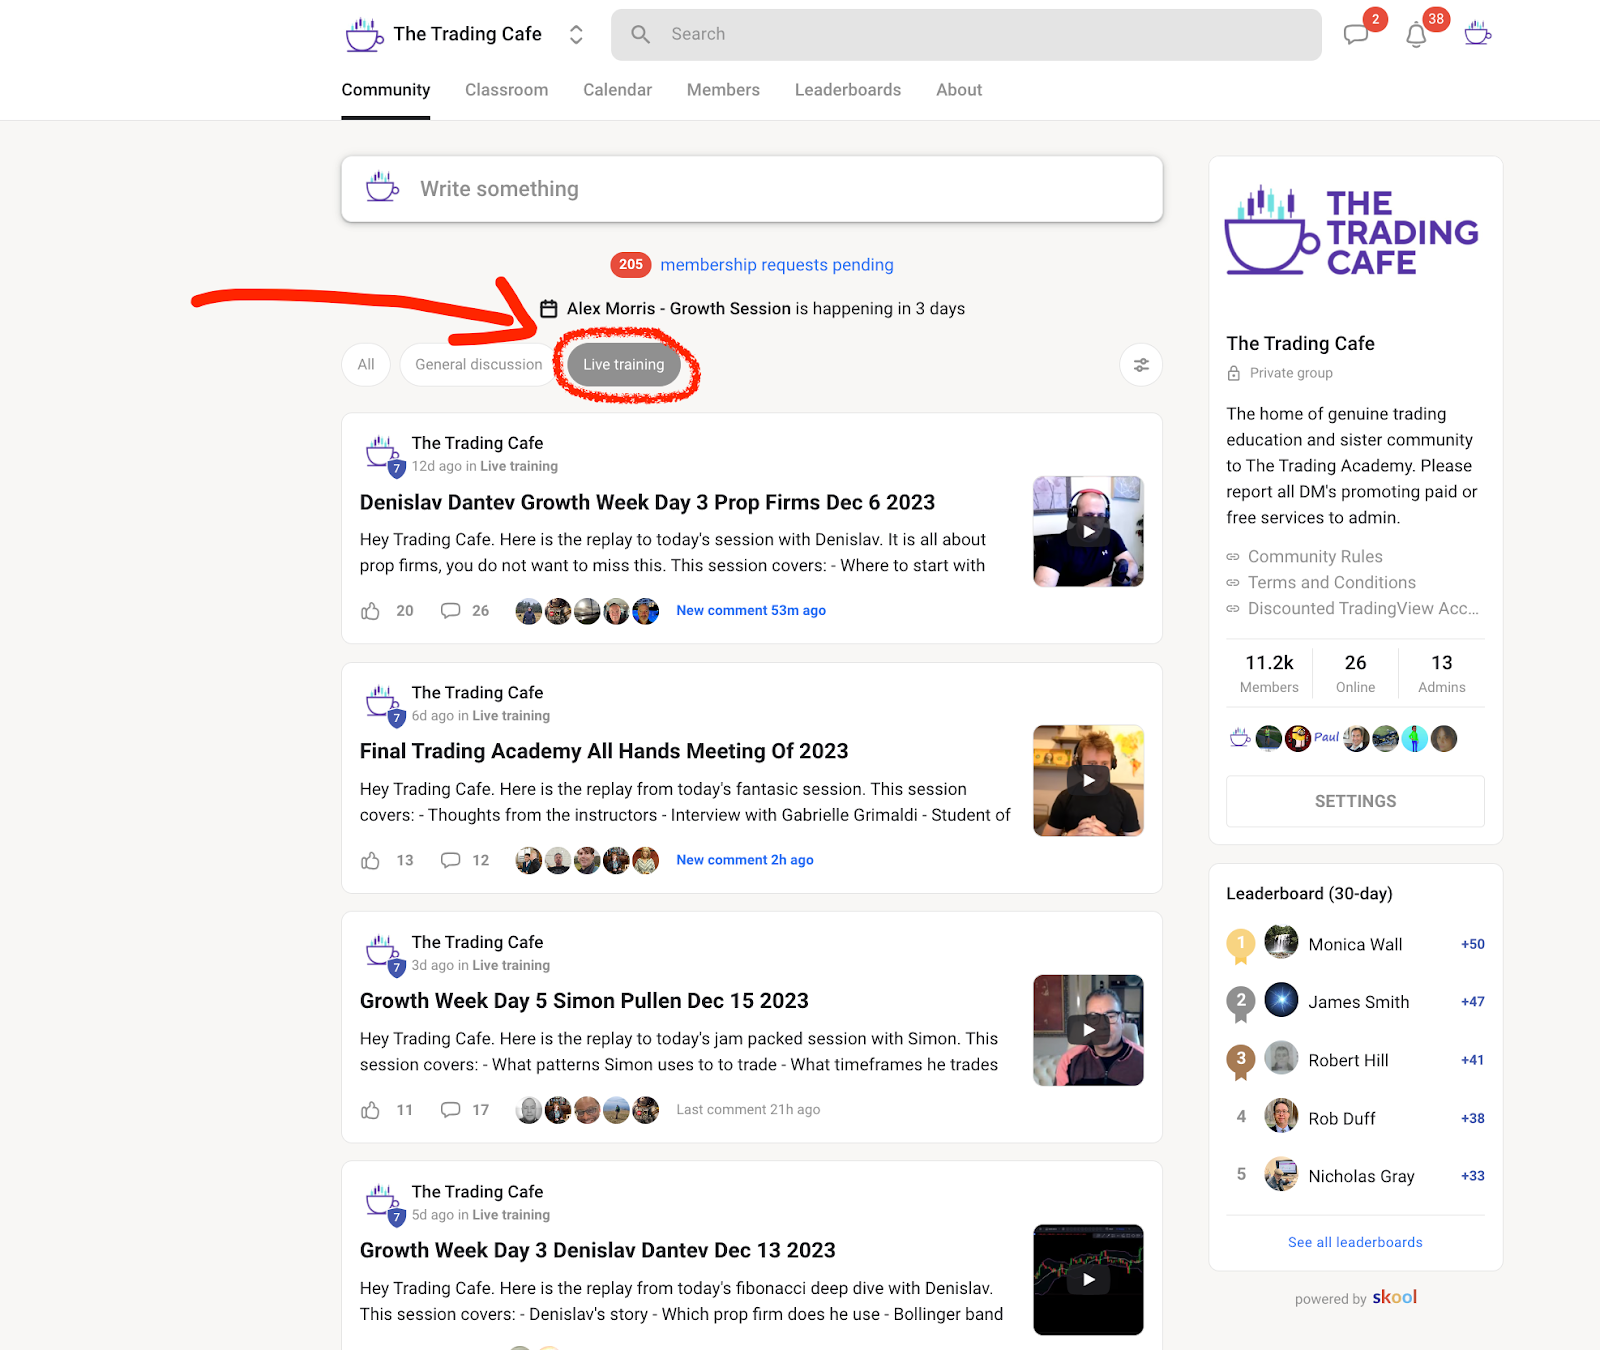Click The Trading Cafe logo in header
1600x1350 pixels.
pos(364,35)
